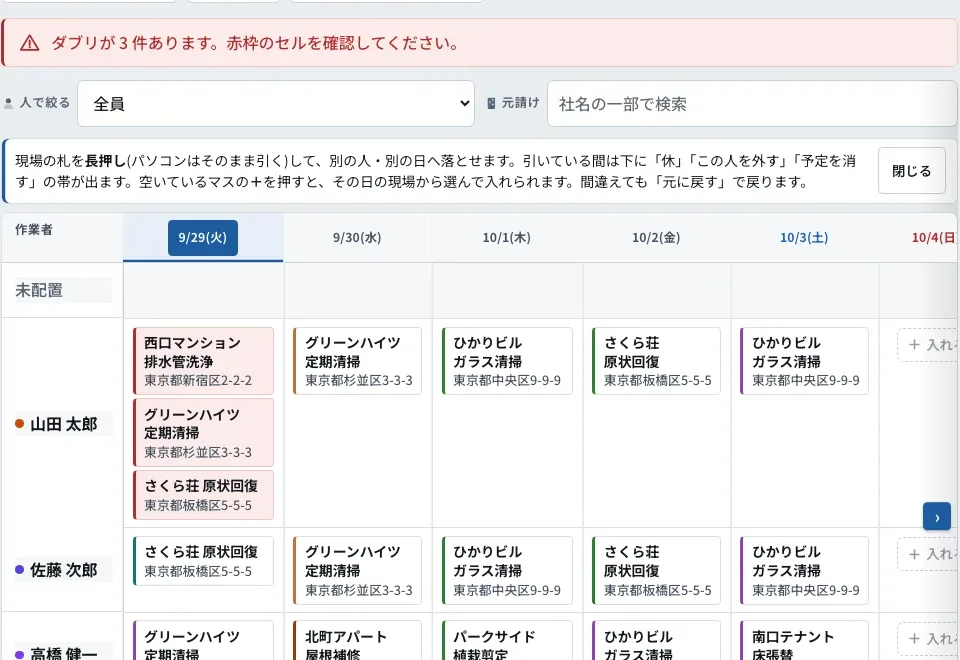This screenshot has width=960, height=660.
Task: Click the 作業者 column header
Action: [34, 230]
